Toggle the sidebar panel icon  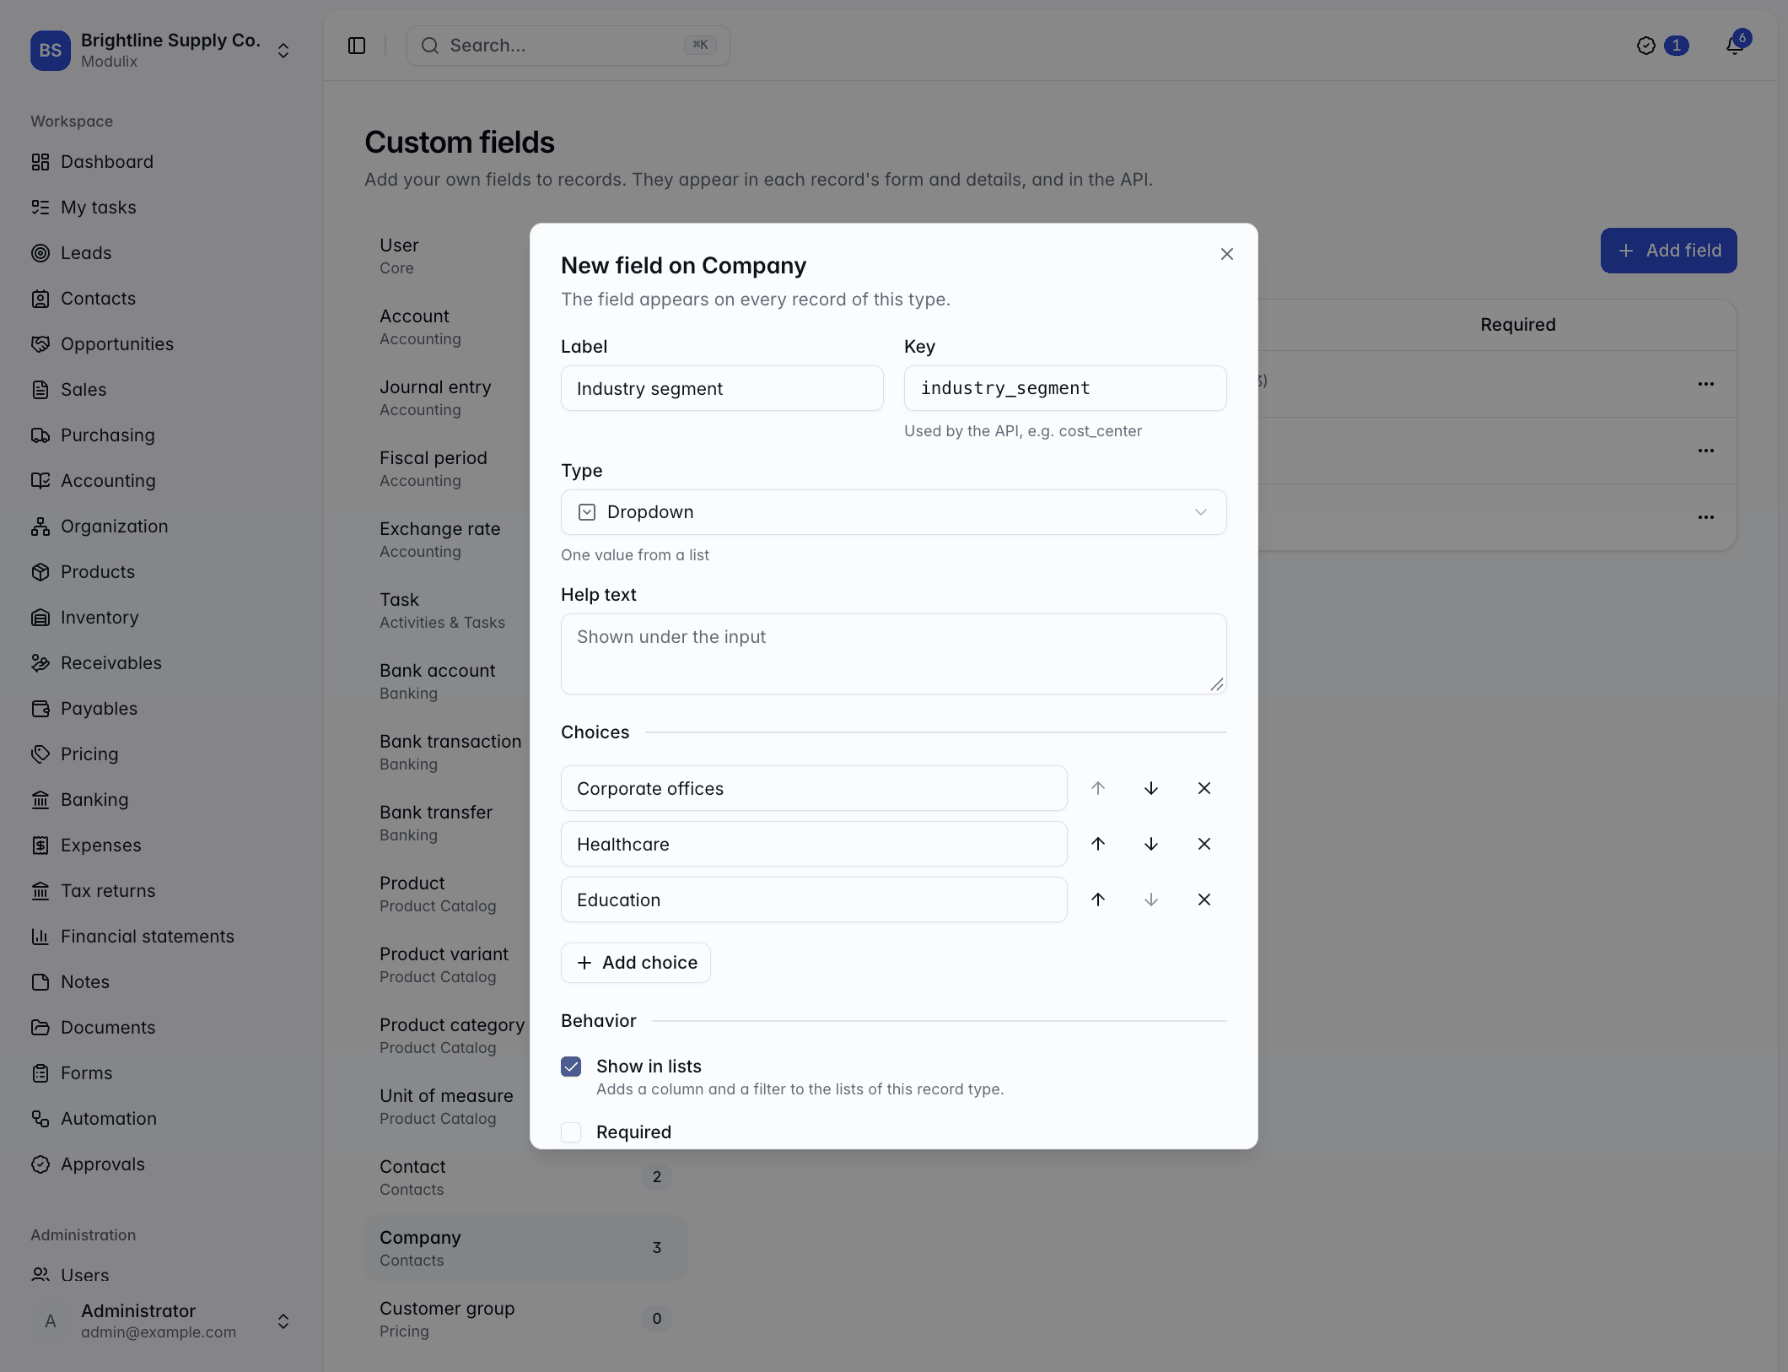357,45
